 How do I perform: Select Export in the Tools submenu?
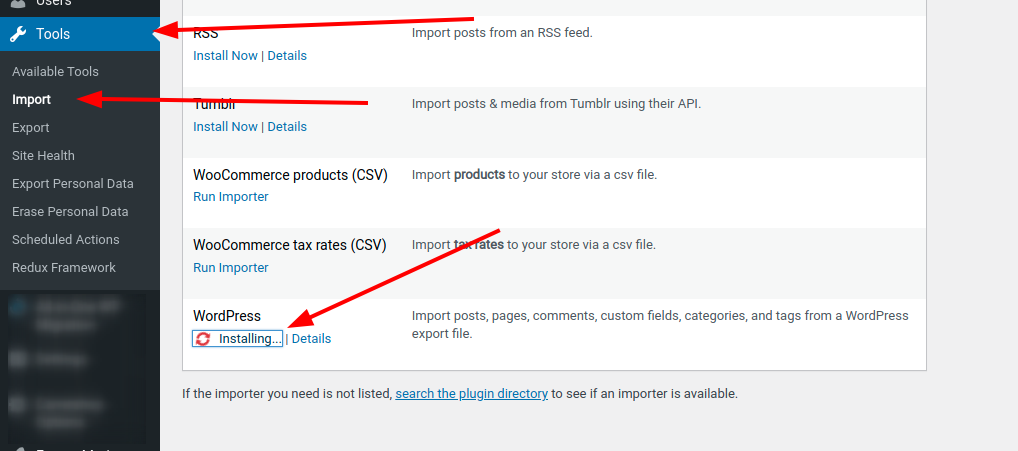click(x=31, y=127)
